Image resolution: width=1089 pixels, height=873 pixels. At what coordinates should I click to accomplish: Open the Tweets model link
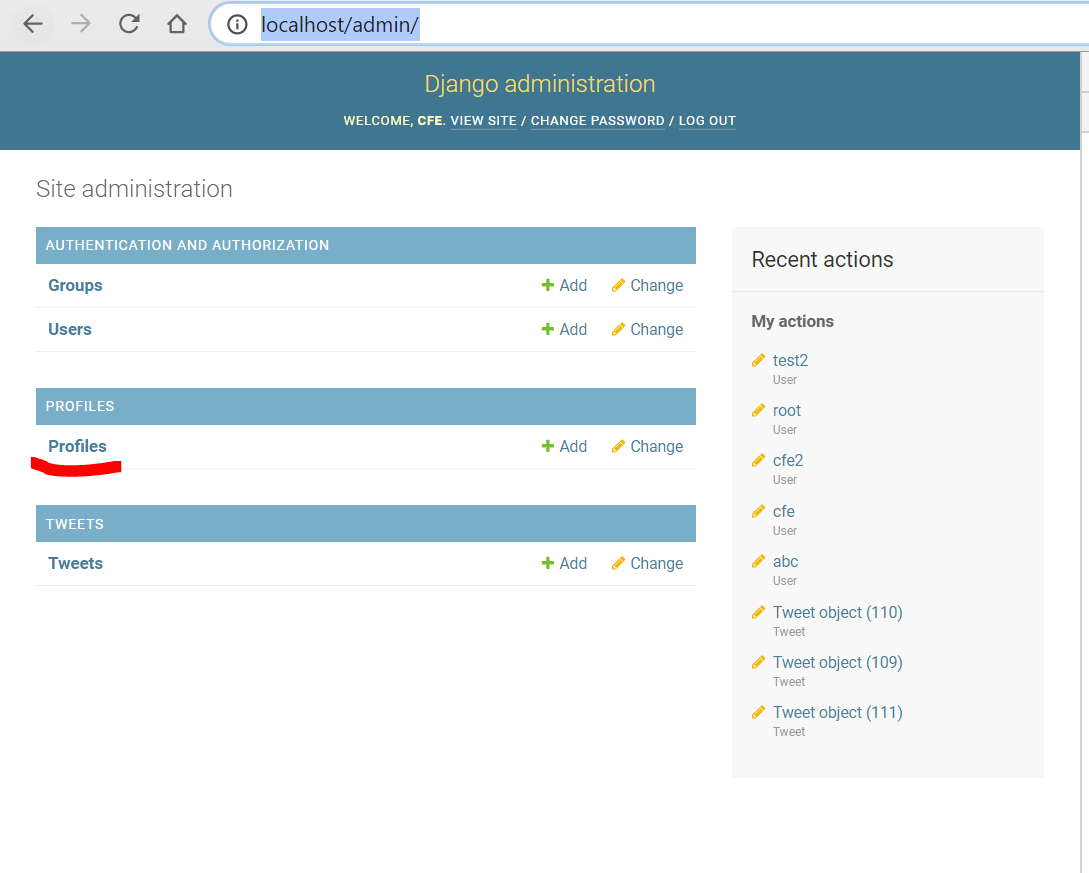point(76,563)
